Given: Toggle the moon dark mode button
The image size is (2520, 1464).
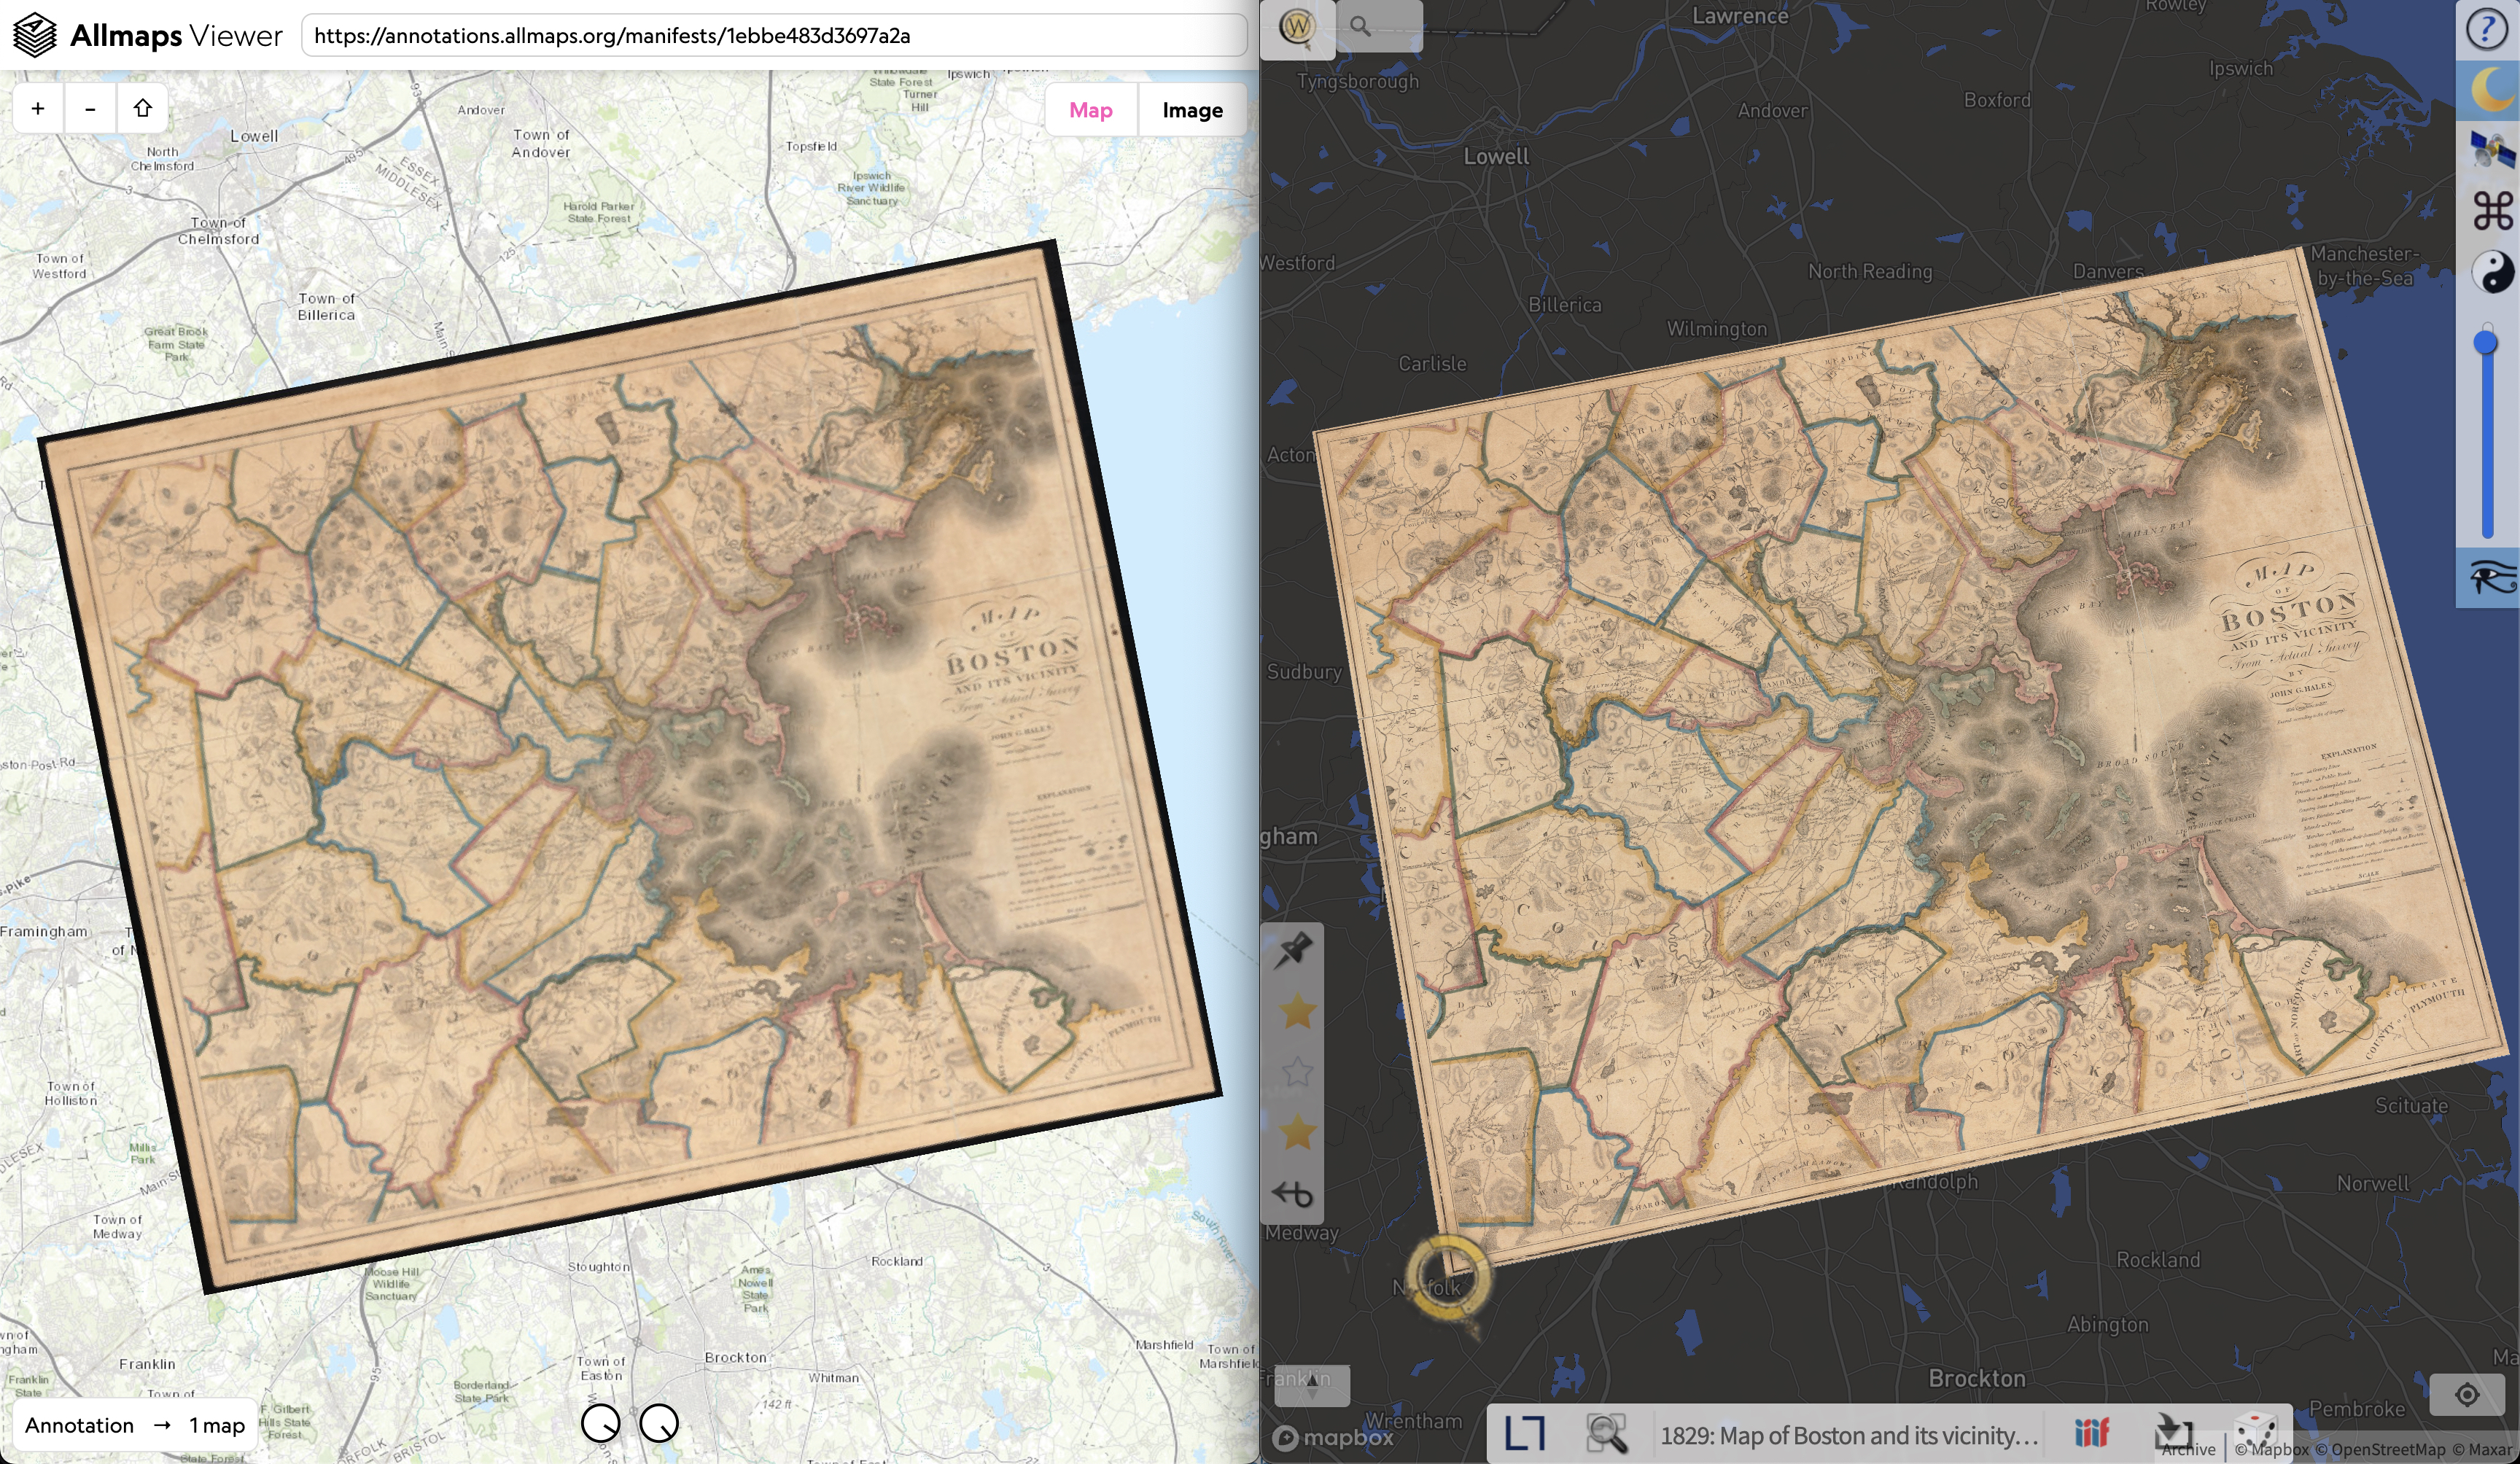Looking at the screenshot, I should pyautogui.click(x=2491, y=90).
